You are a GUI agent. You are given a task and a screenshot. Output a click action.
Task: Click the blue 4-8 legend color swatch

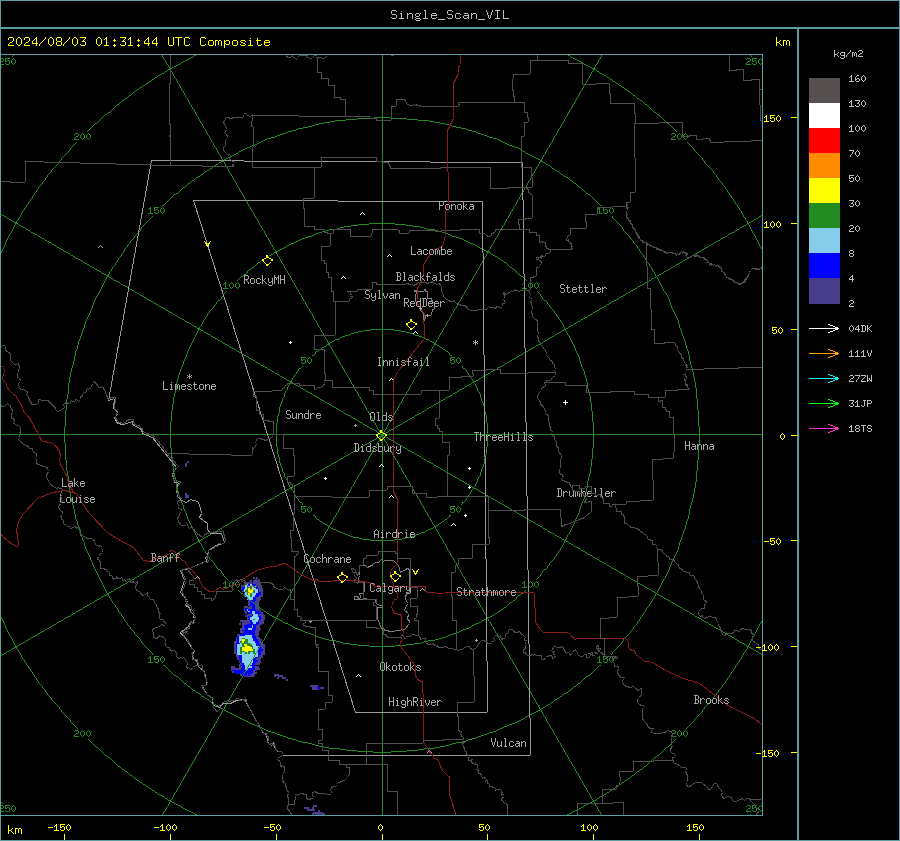pyautogui.click(x=824, y=266)
